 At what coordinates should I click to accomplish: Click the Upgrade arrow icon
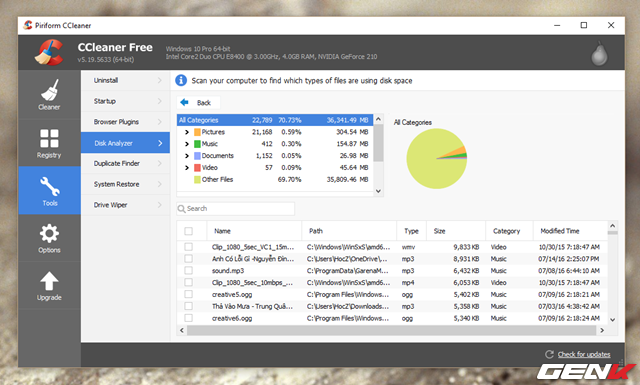click(x=49, y=281)
